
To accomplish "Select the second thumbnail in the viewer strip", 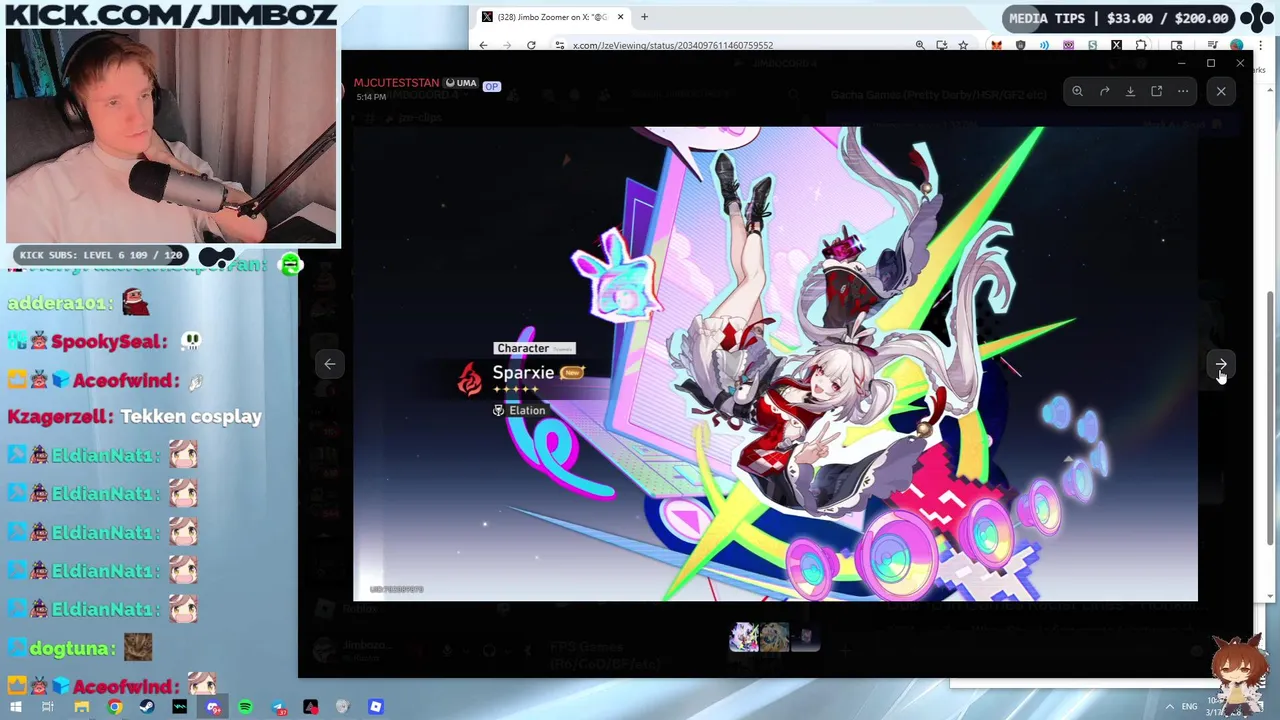I will [775, 637].
